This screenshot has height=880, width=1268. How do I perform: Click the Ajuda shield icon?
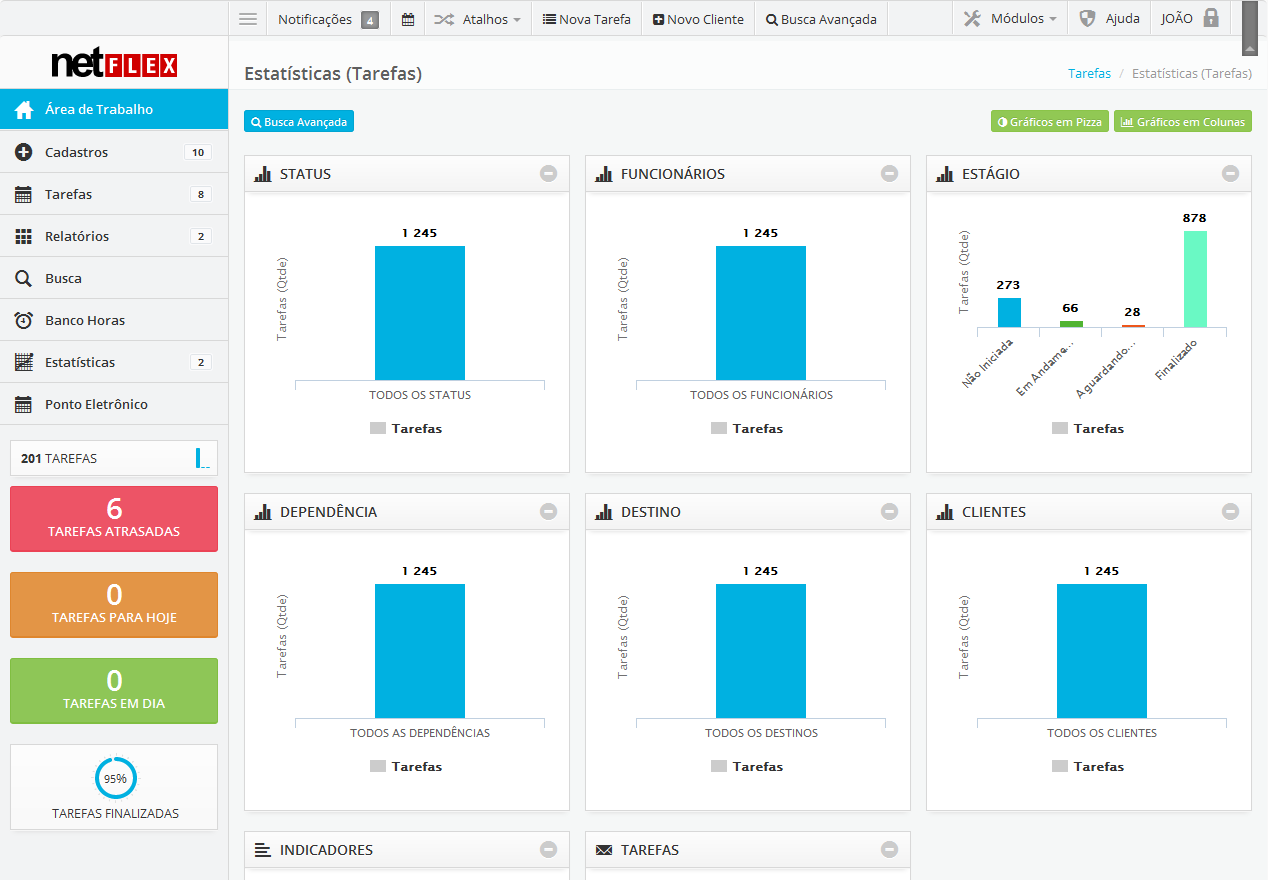coord(1088,19)
